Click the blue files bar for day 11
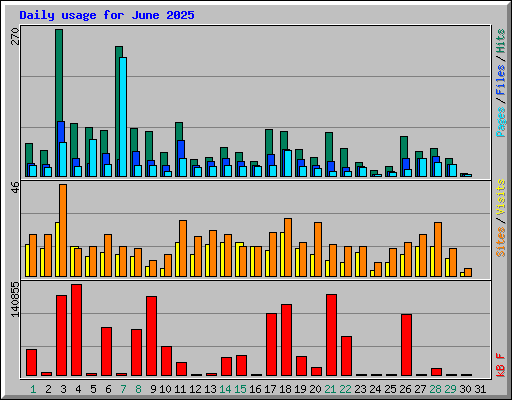The width and height of the screenshot is (512, 400). tap(181, 149)
